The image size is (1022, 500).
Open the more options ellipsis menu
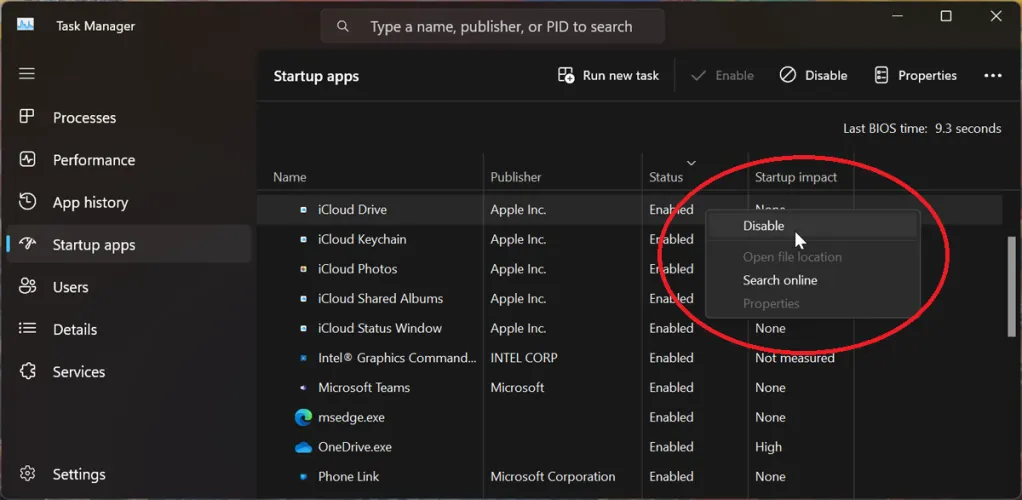(x=992, y=75)
